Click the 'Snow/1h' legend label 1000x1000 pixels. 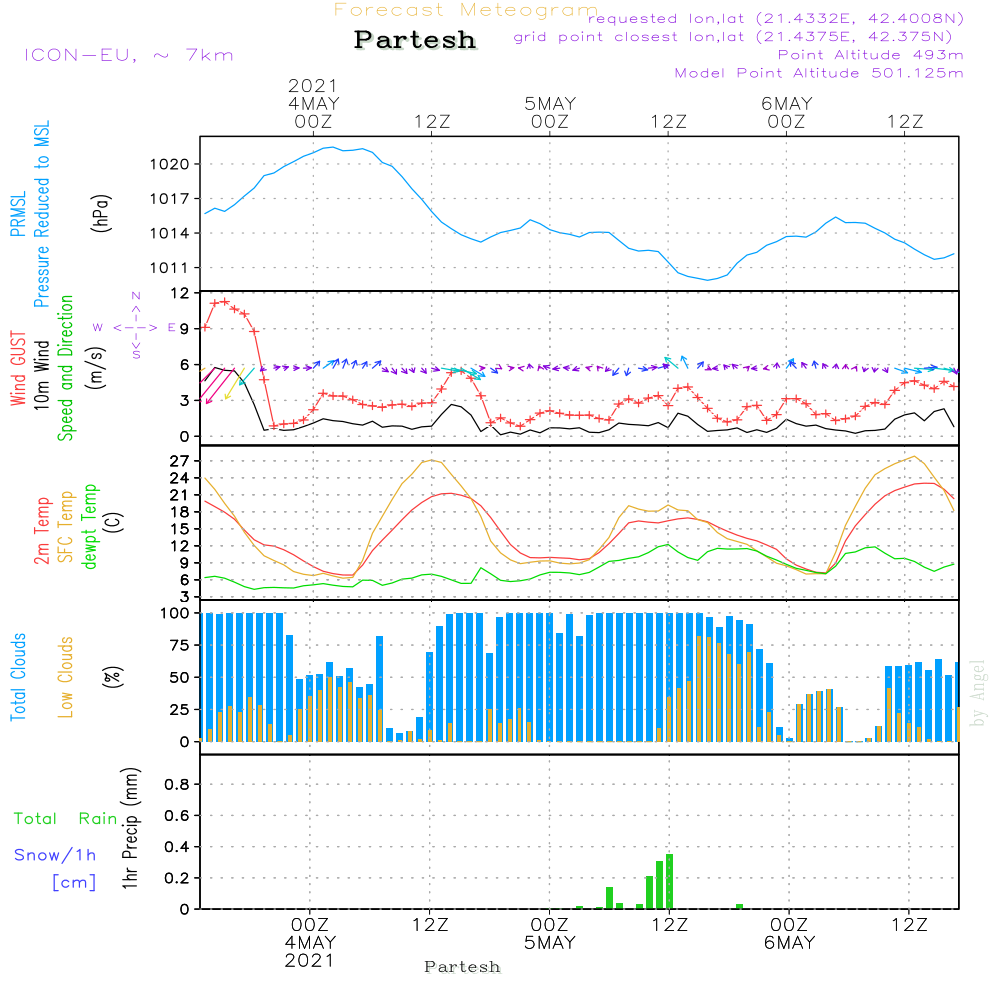point(55,855)
